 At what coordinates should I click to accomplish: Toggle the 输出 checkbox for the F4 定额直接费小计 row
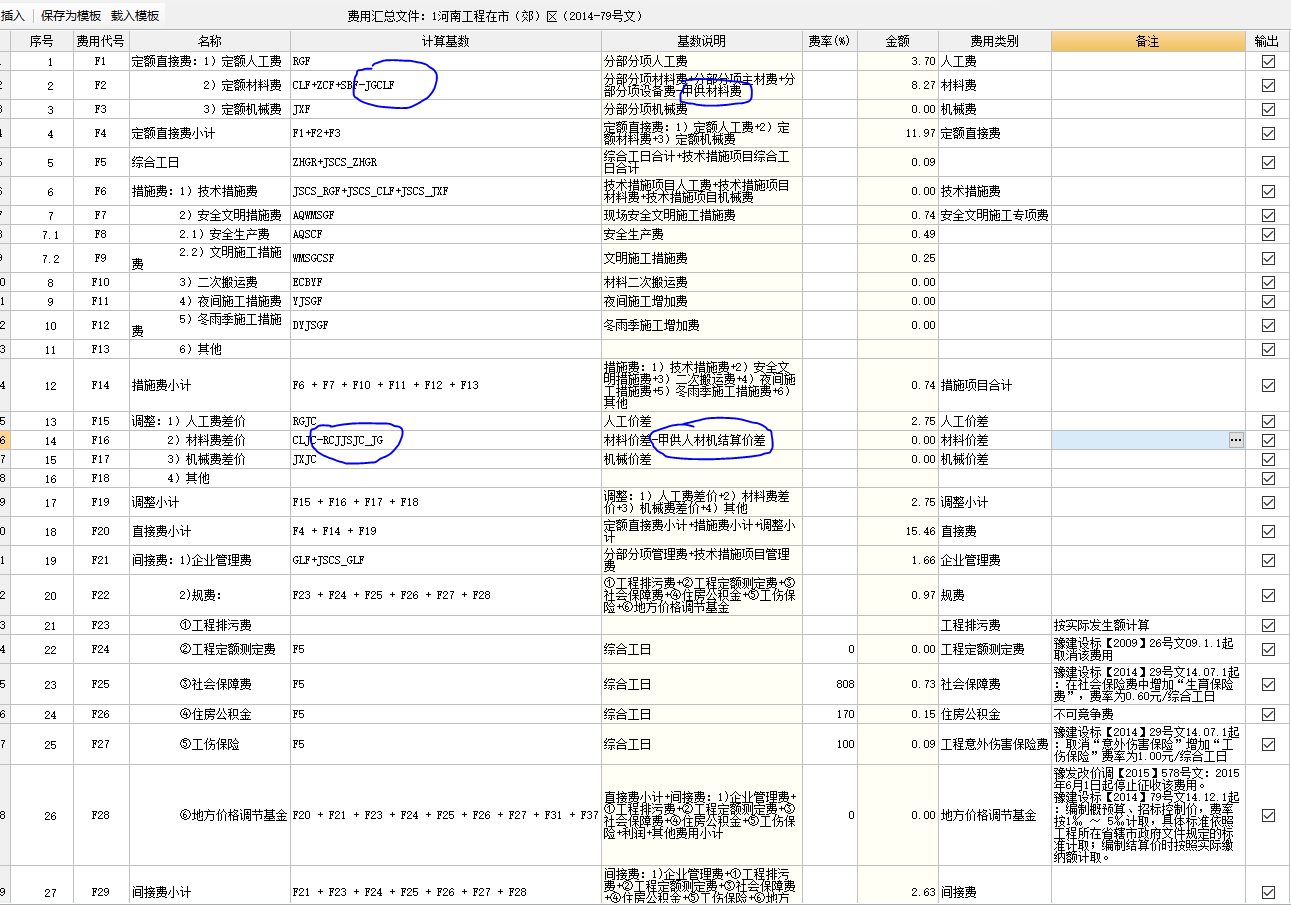pos(1268,133)
